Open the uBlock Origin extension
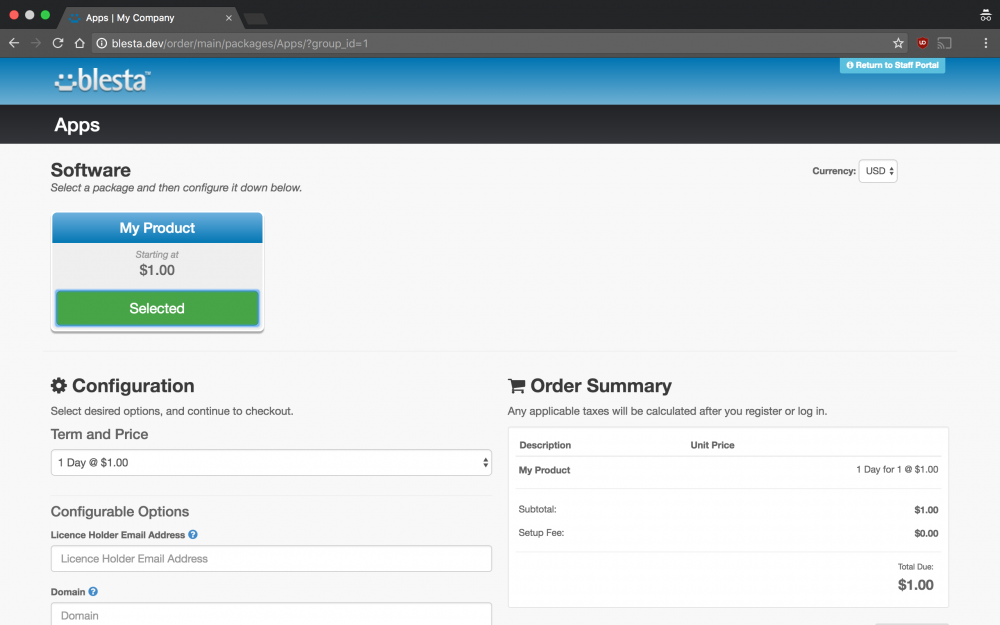This screenshot has height=625, width=1000. point(922,43)
